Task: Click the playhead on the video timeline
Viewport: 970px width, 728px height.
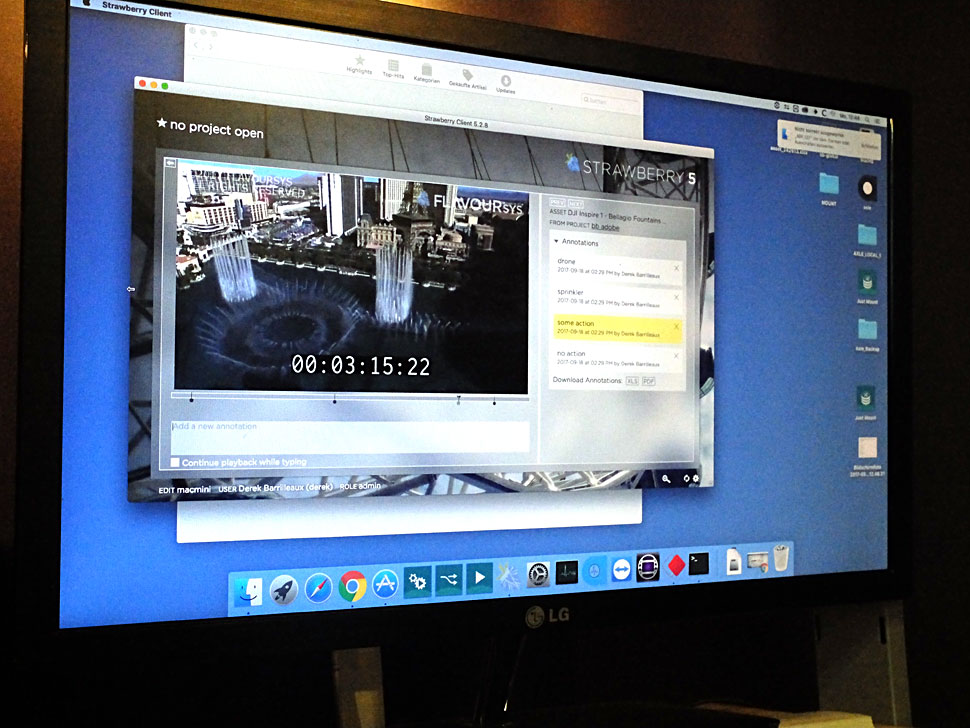Action: click(x=458, y=400)
